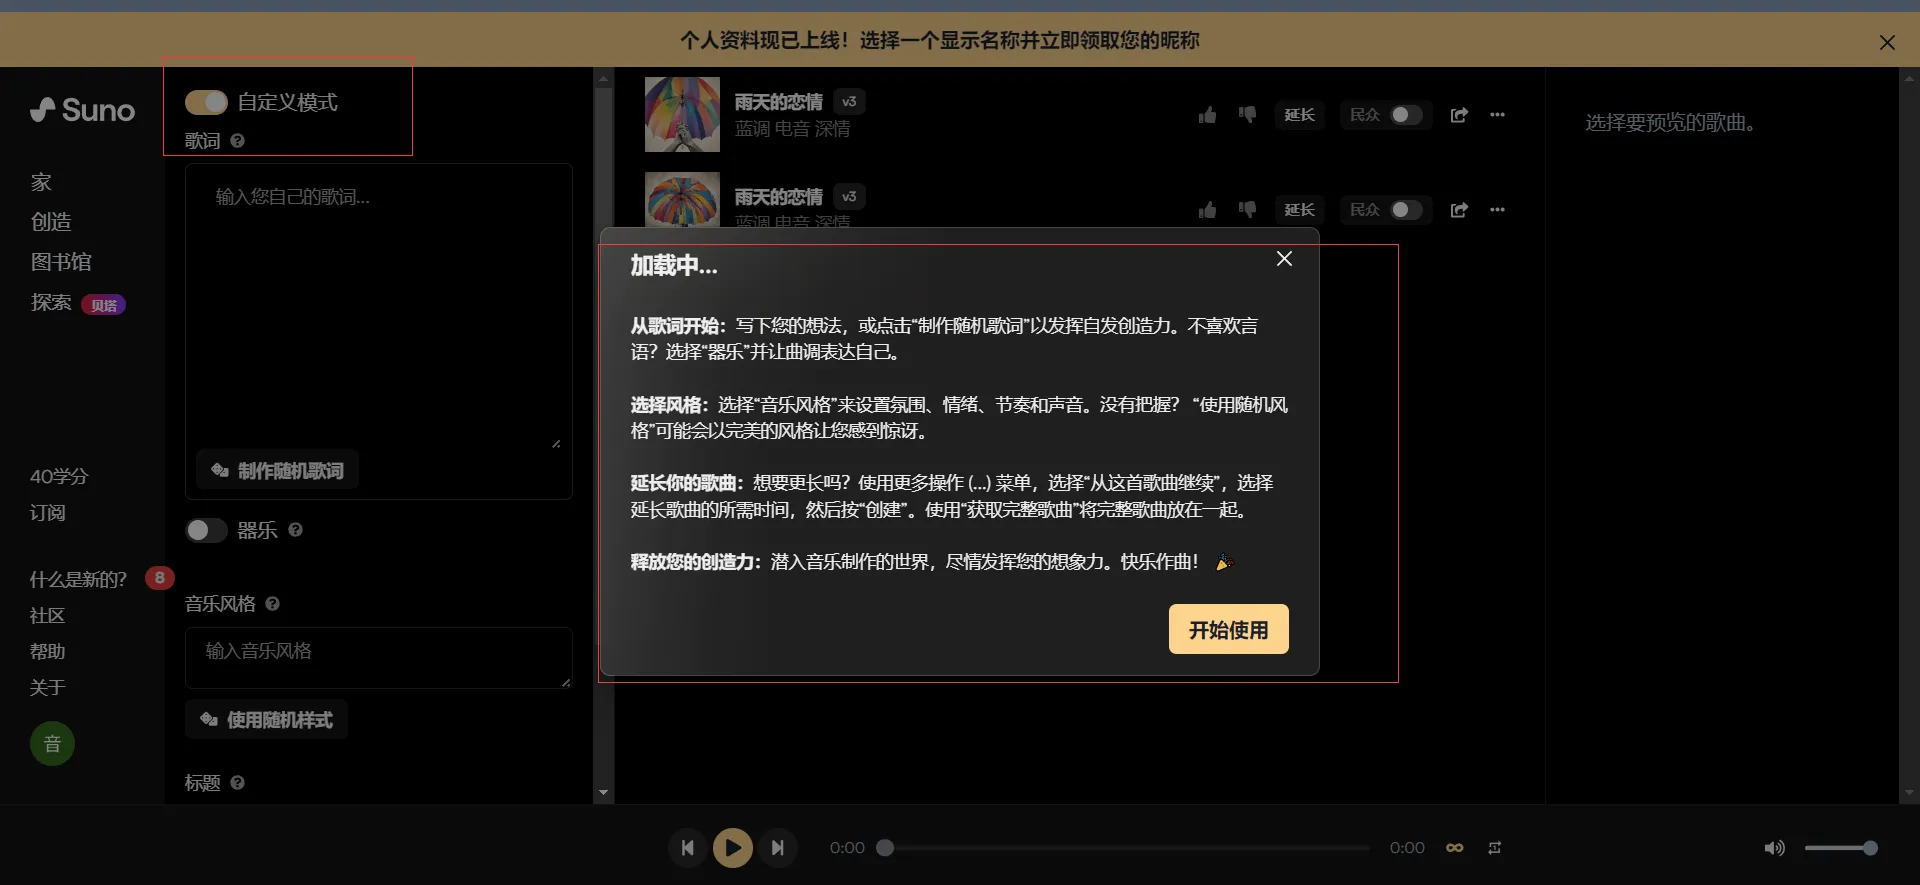Click the 订阅 subscribe link
Viewport: 1920px width, 885px height.
tap(48, 513)
